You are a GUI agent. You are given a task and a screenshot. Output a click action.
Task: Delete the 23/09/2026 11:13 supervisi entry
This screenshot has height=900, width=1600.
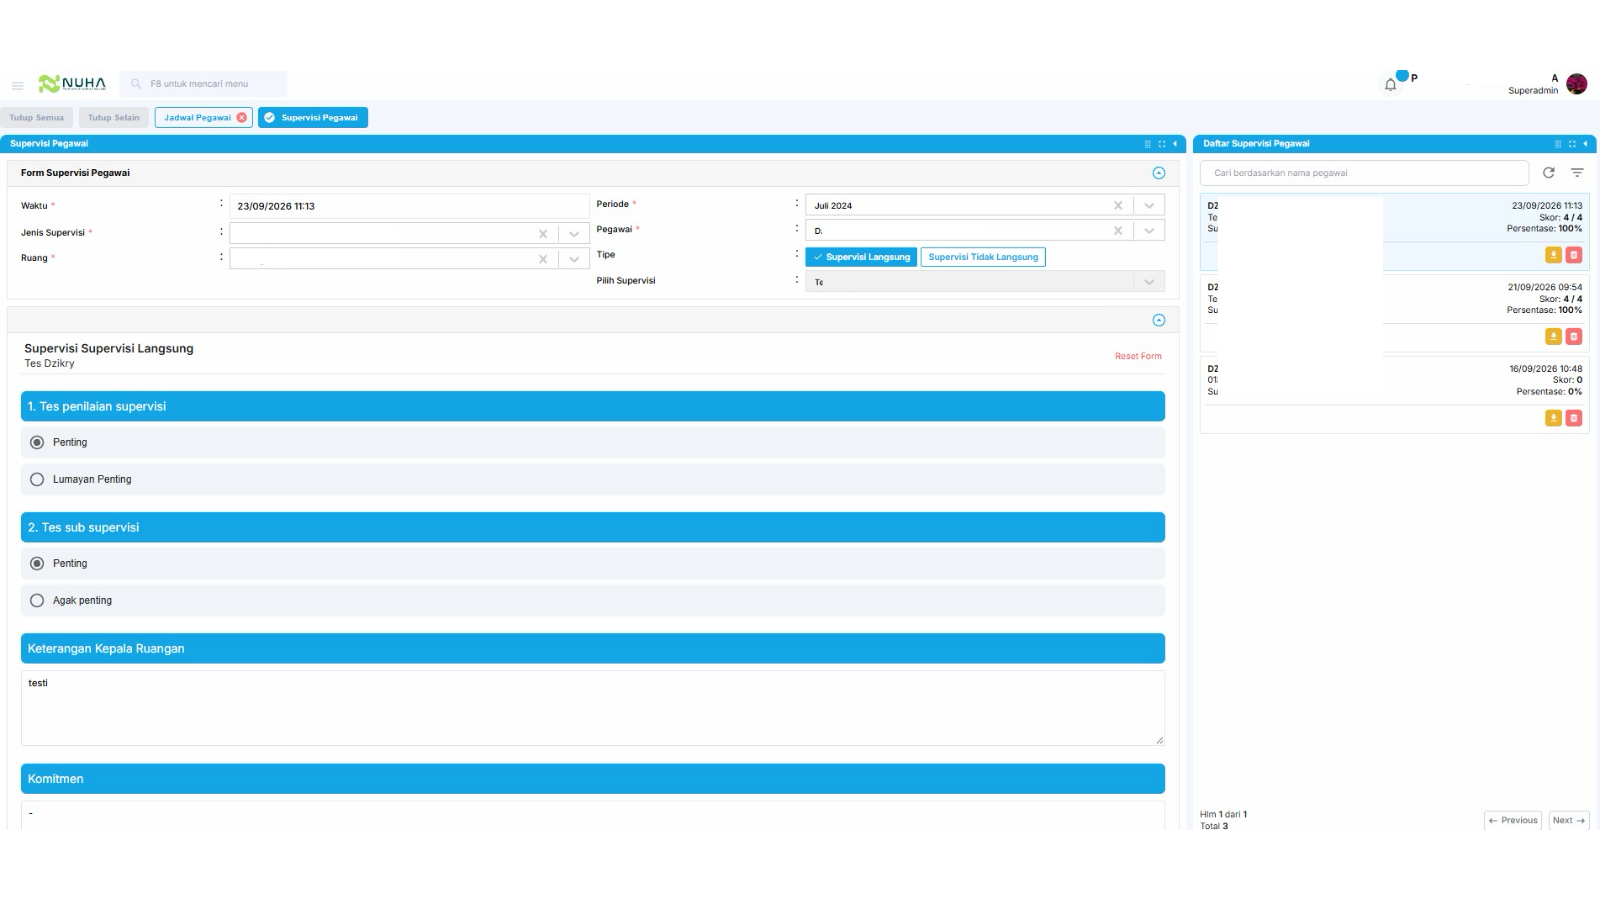pos(1574,255)
